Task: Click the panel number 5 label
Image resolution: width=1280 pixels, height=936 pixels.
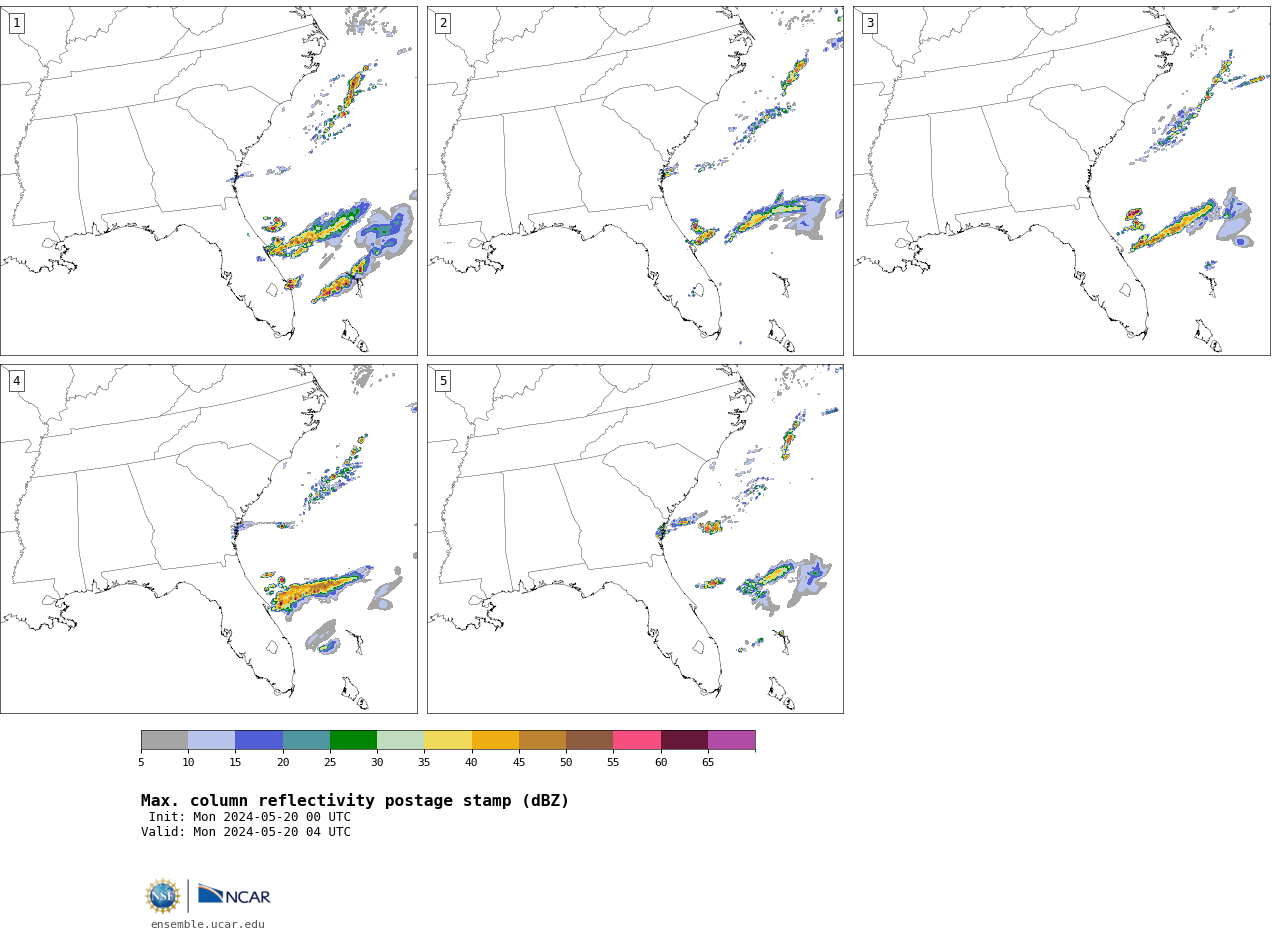Action: click(x=443, y=381)
